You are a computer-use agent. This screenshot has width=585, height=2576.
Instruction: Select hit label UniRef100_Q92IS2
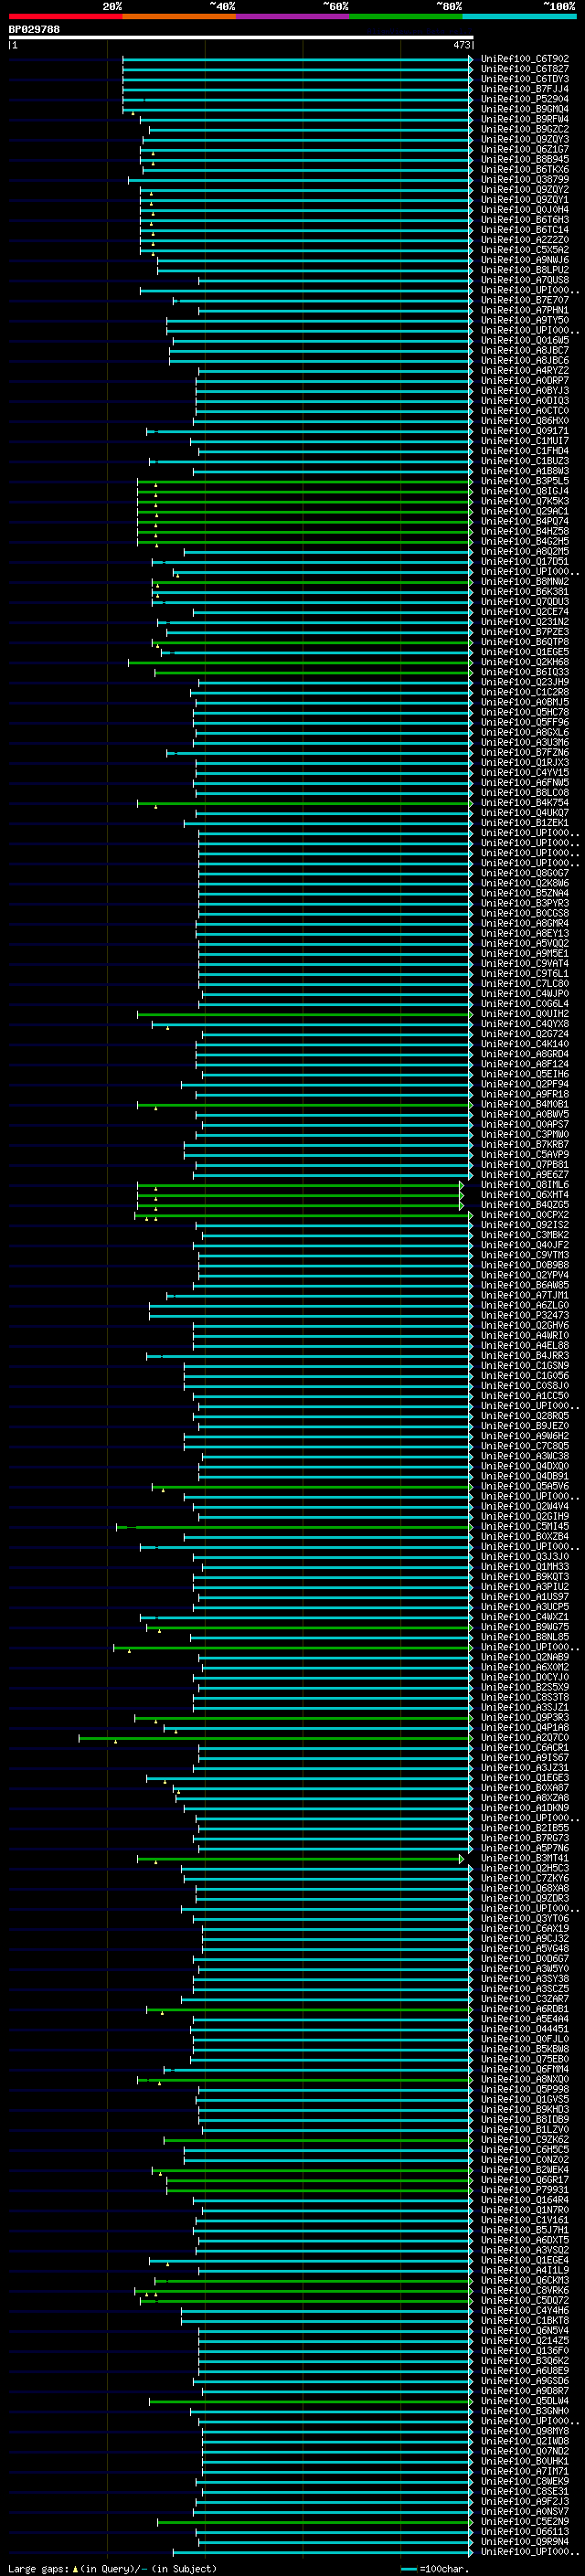tap(525, 1225)
